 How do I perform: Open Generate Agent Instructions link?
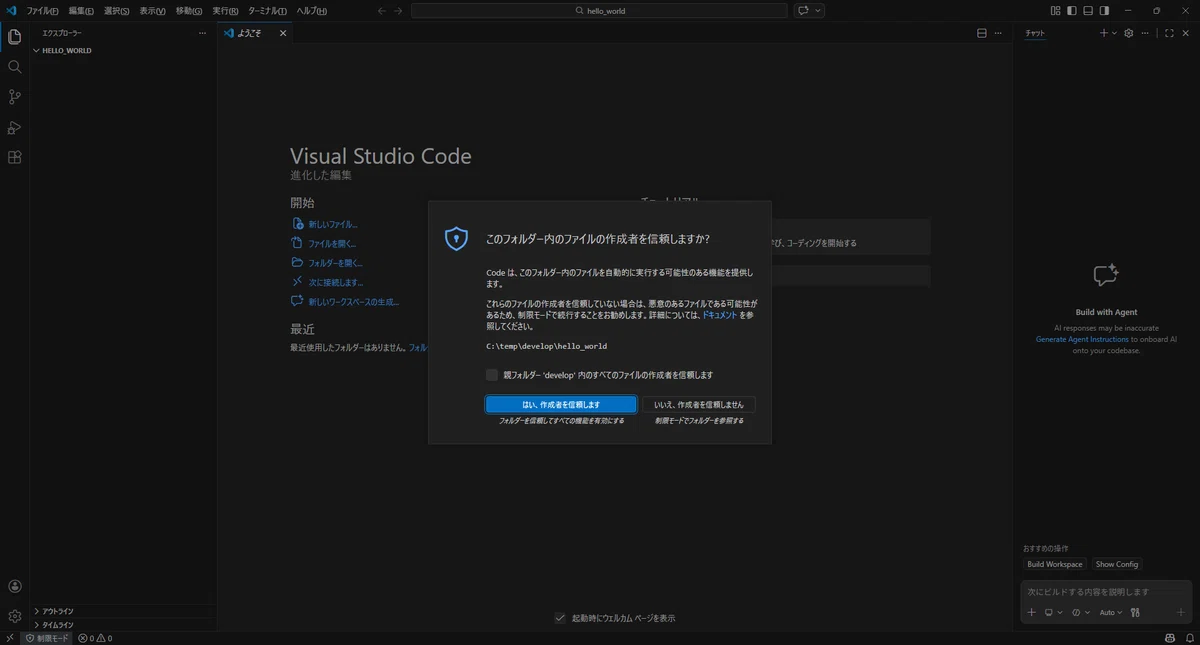[1082, 340]
